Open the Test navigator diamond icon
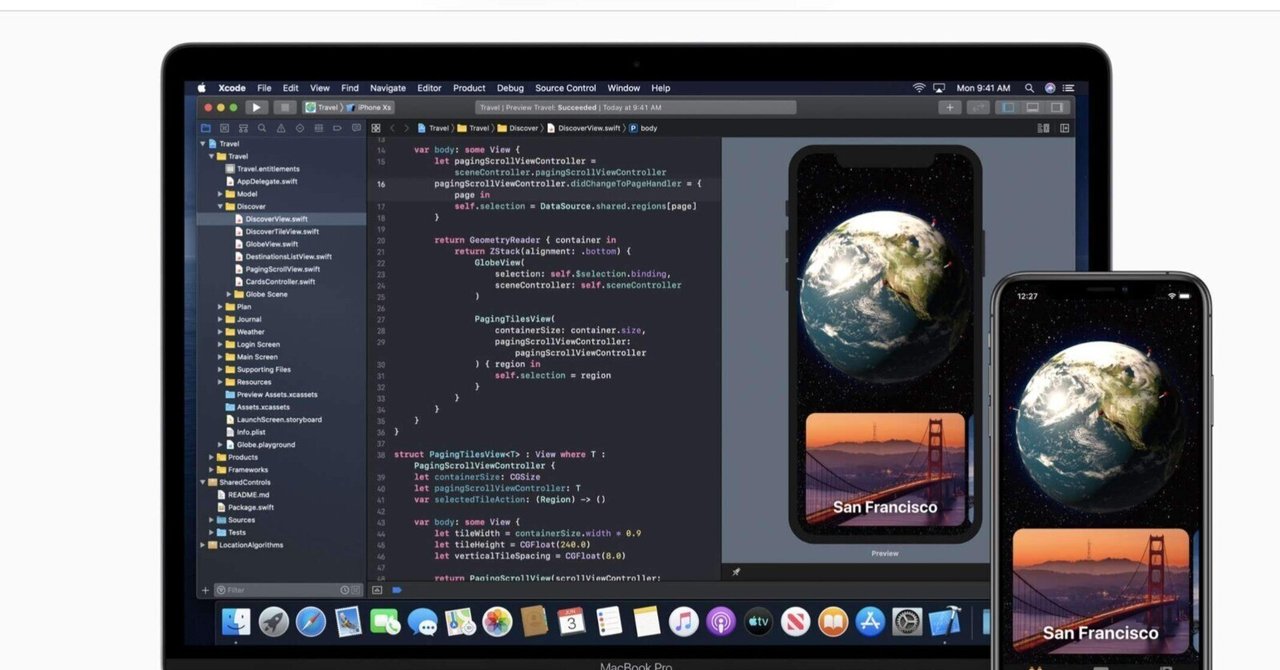The width and height of the screenshot is (1280, 670). click(299, 128)
